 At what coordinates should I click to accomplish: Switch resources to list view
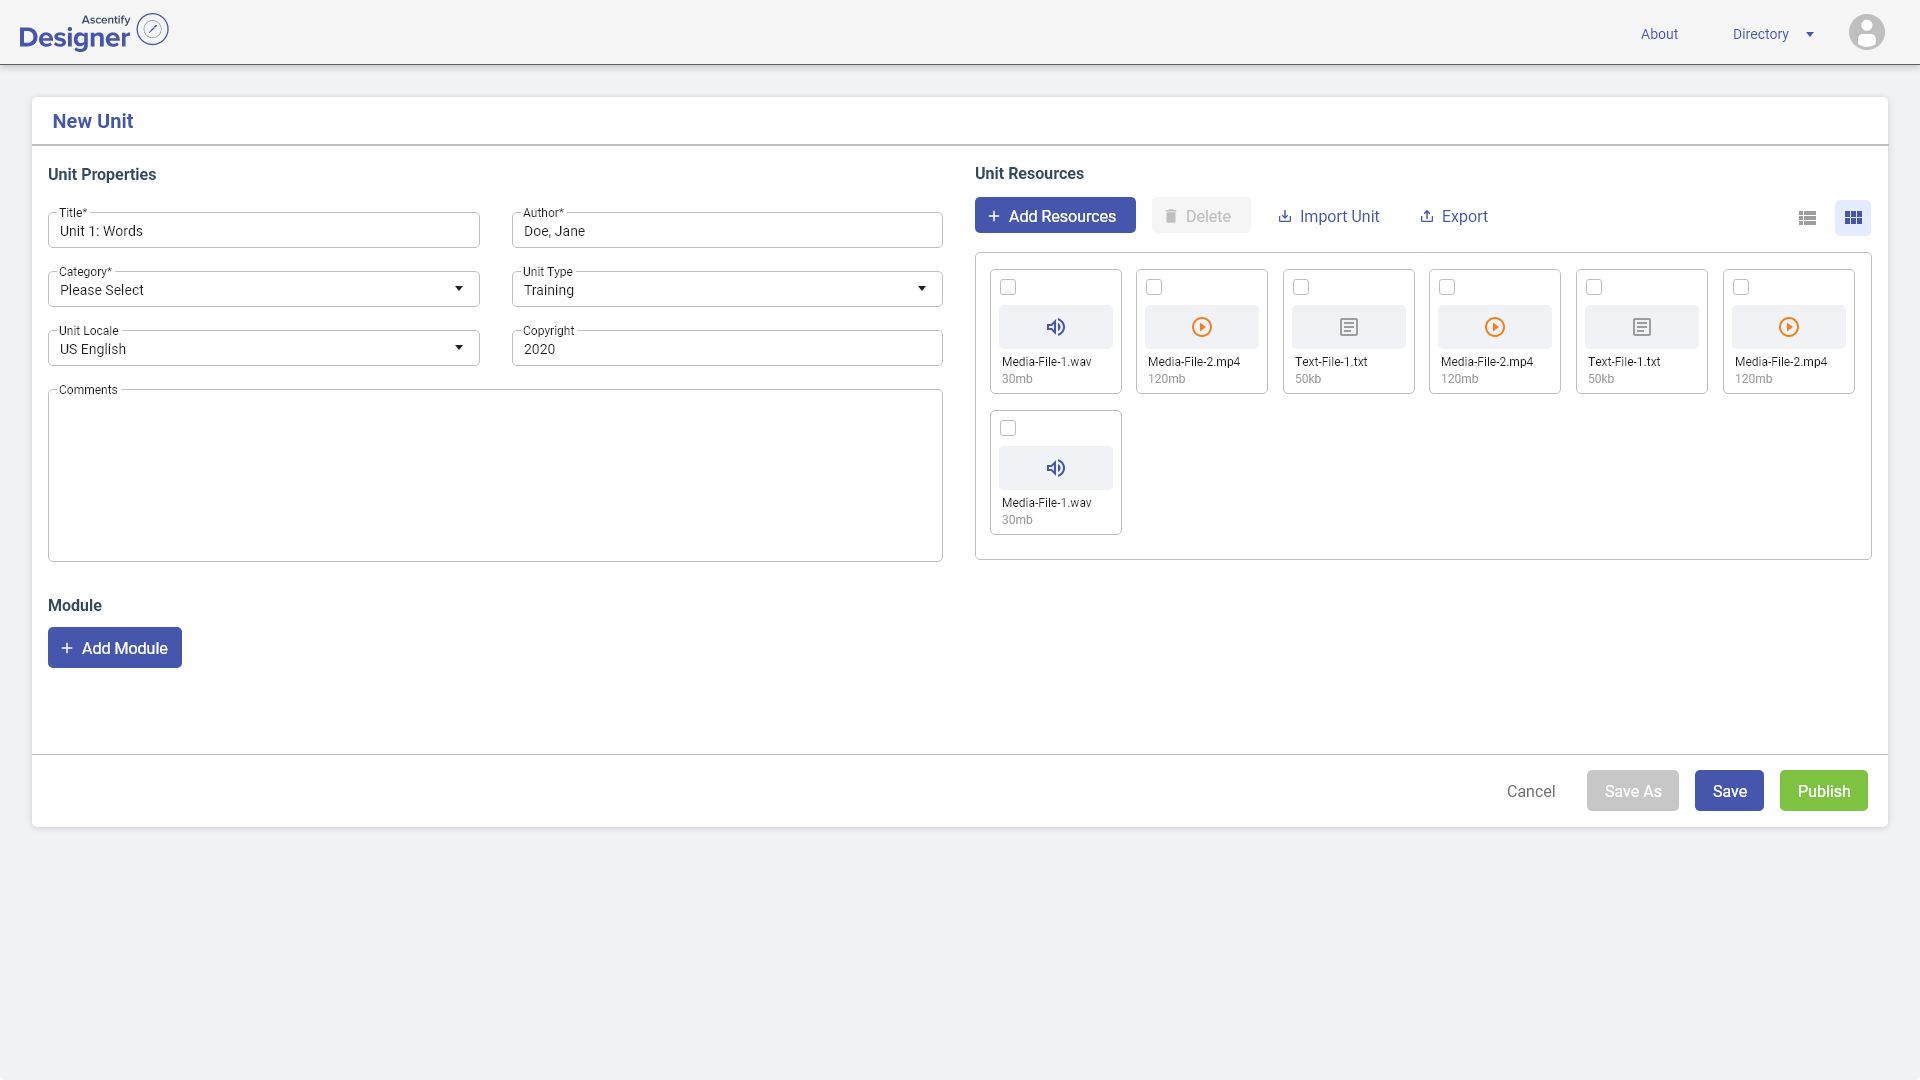(x=1807, y=218)
